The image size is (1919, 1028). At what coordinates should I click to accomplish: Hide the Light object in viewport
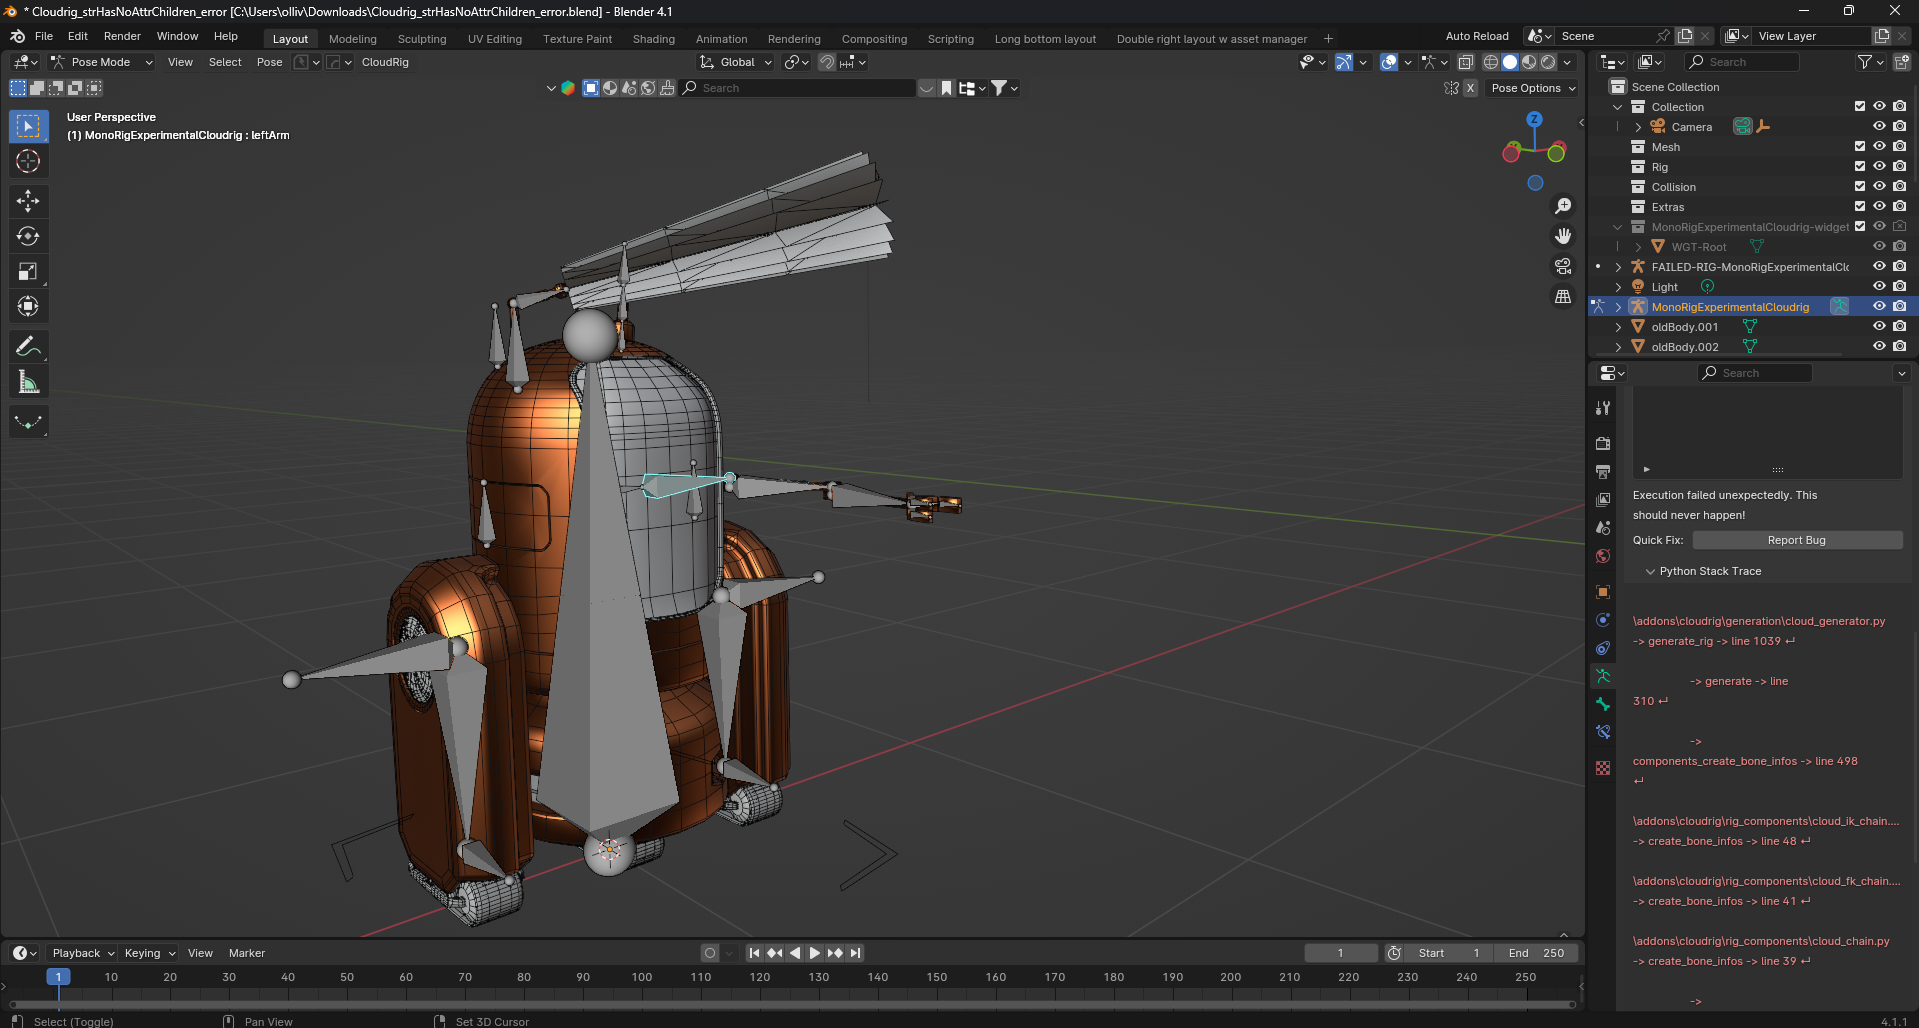(1879, 286)
